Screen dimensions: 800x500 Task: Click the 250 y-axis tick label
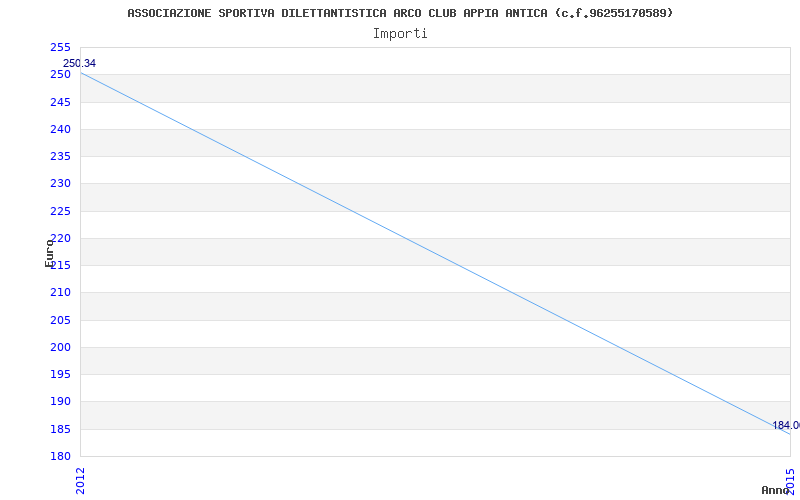tap(60, 74)
